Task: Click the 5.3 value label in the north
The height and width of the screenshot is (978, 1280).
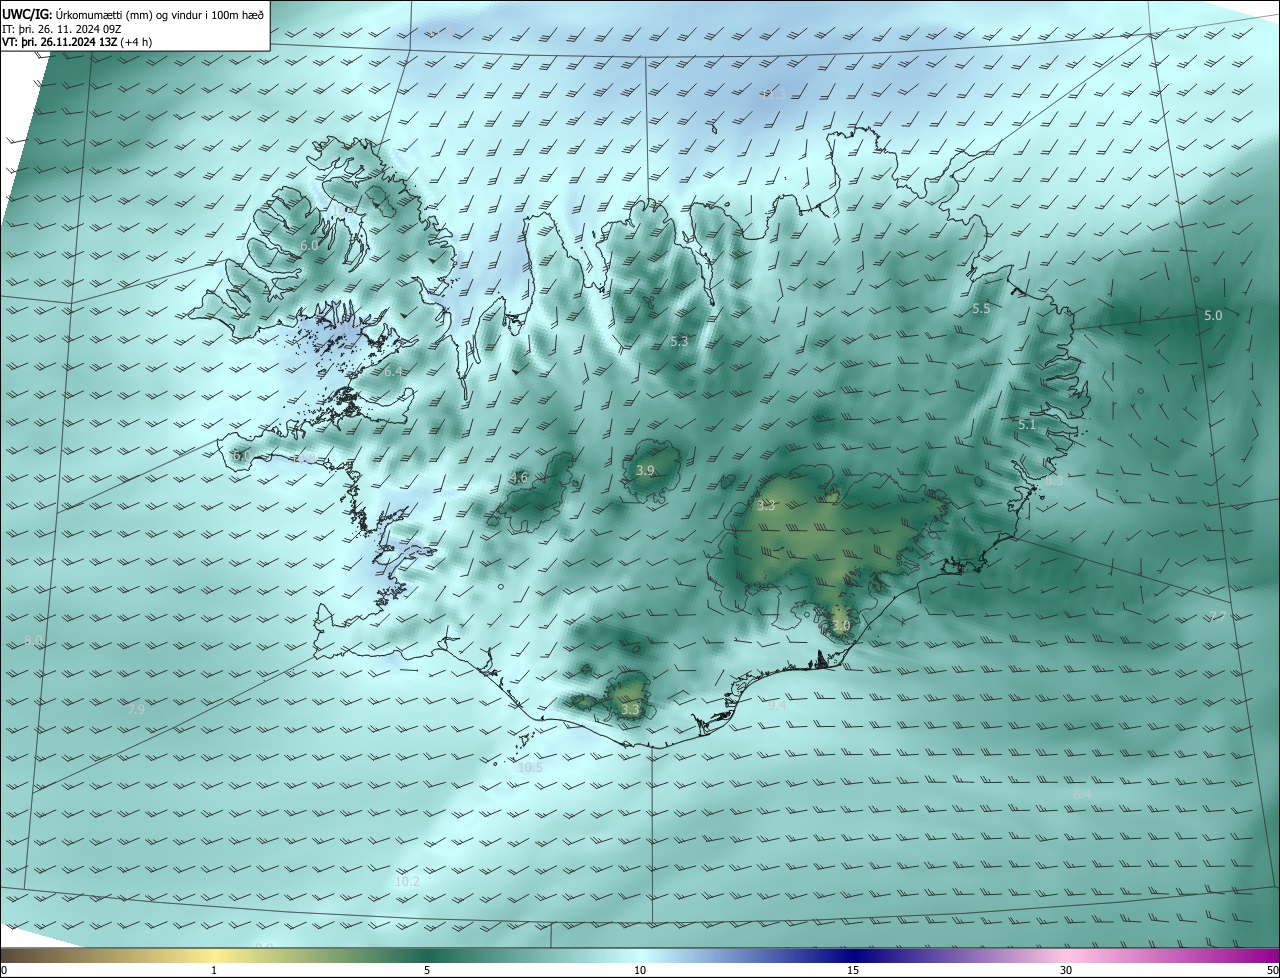Action: click(679, 341)
